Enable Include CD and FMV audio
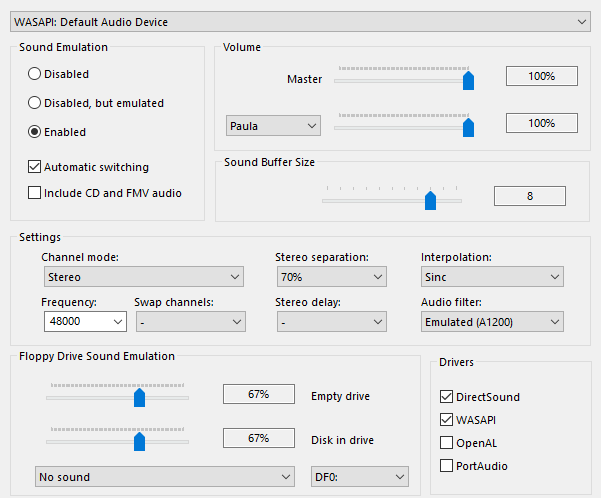This screenshot has width=601, height=498. coord(35,193)
